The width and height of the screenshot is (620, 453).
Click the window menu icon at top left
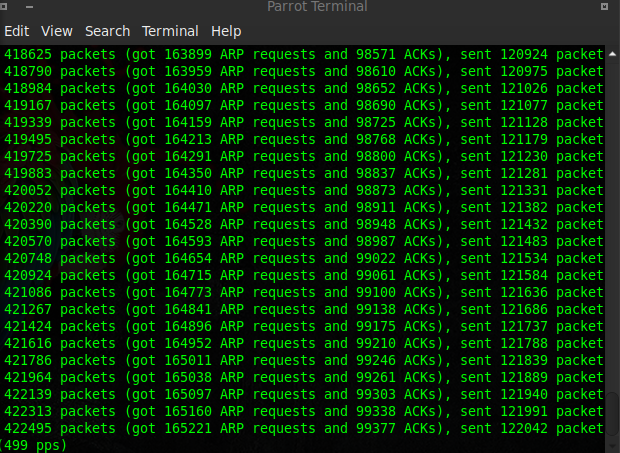coord(4,6)
